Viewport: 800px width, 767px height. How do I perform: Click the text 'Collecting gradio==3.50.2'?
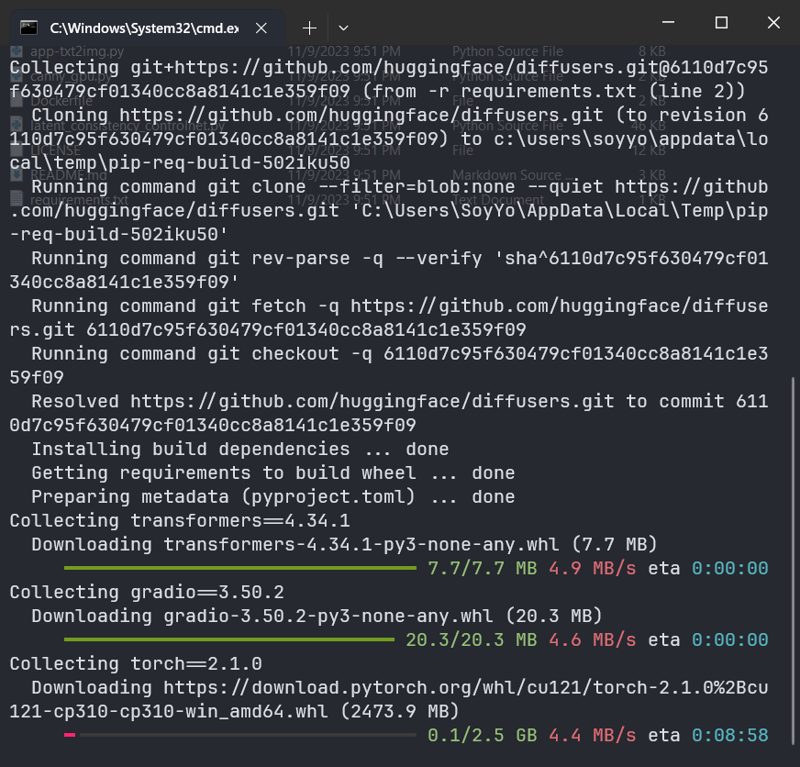click(147, 592)
